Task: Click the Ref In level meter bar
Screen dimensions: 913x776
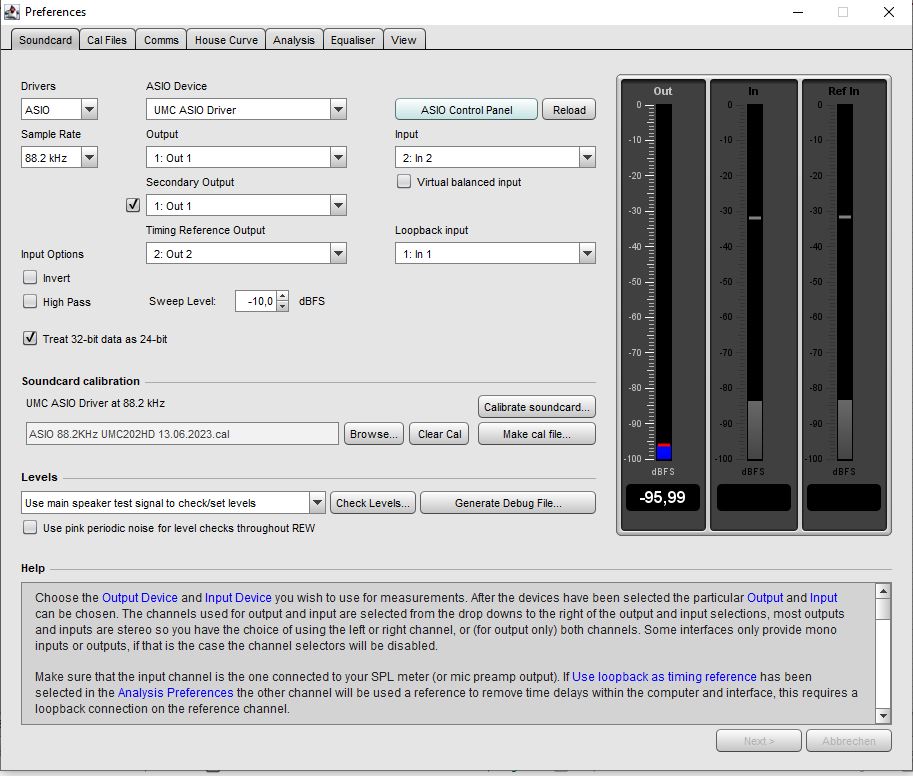Action: click(x=845, y=282)
